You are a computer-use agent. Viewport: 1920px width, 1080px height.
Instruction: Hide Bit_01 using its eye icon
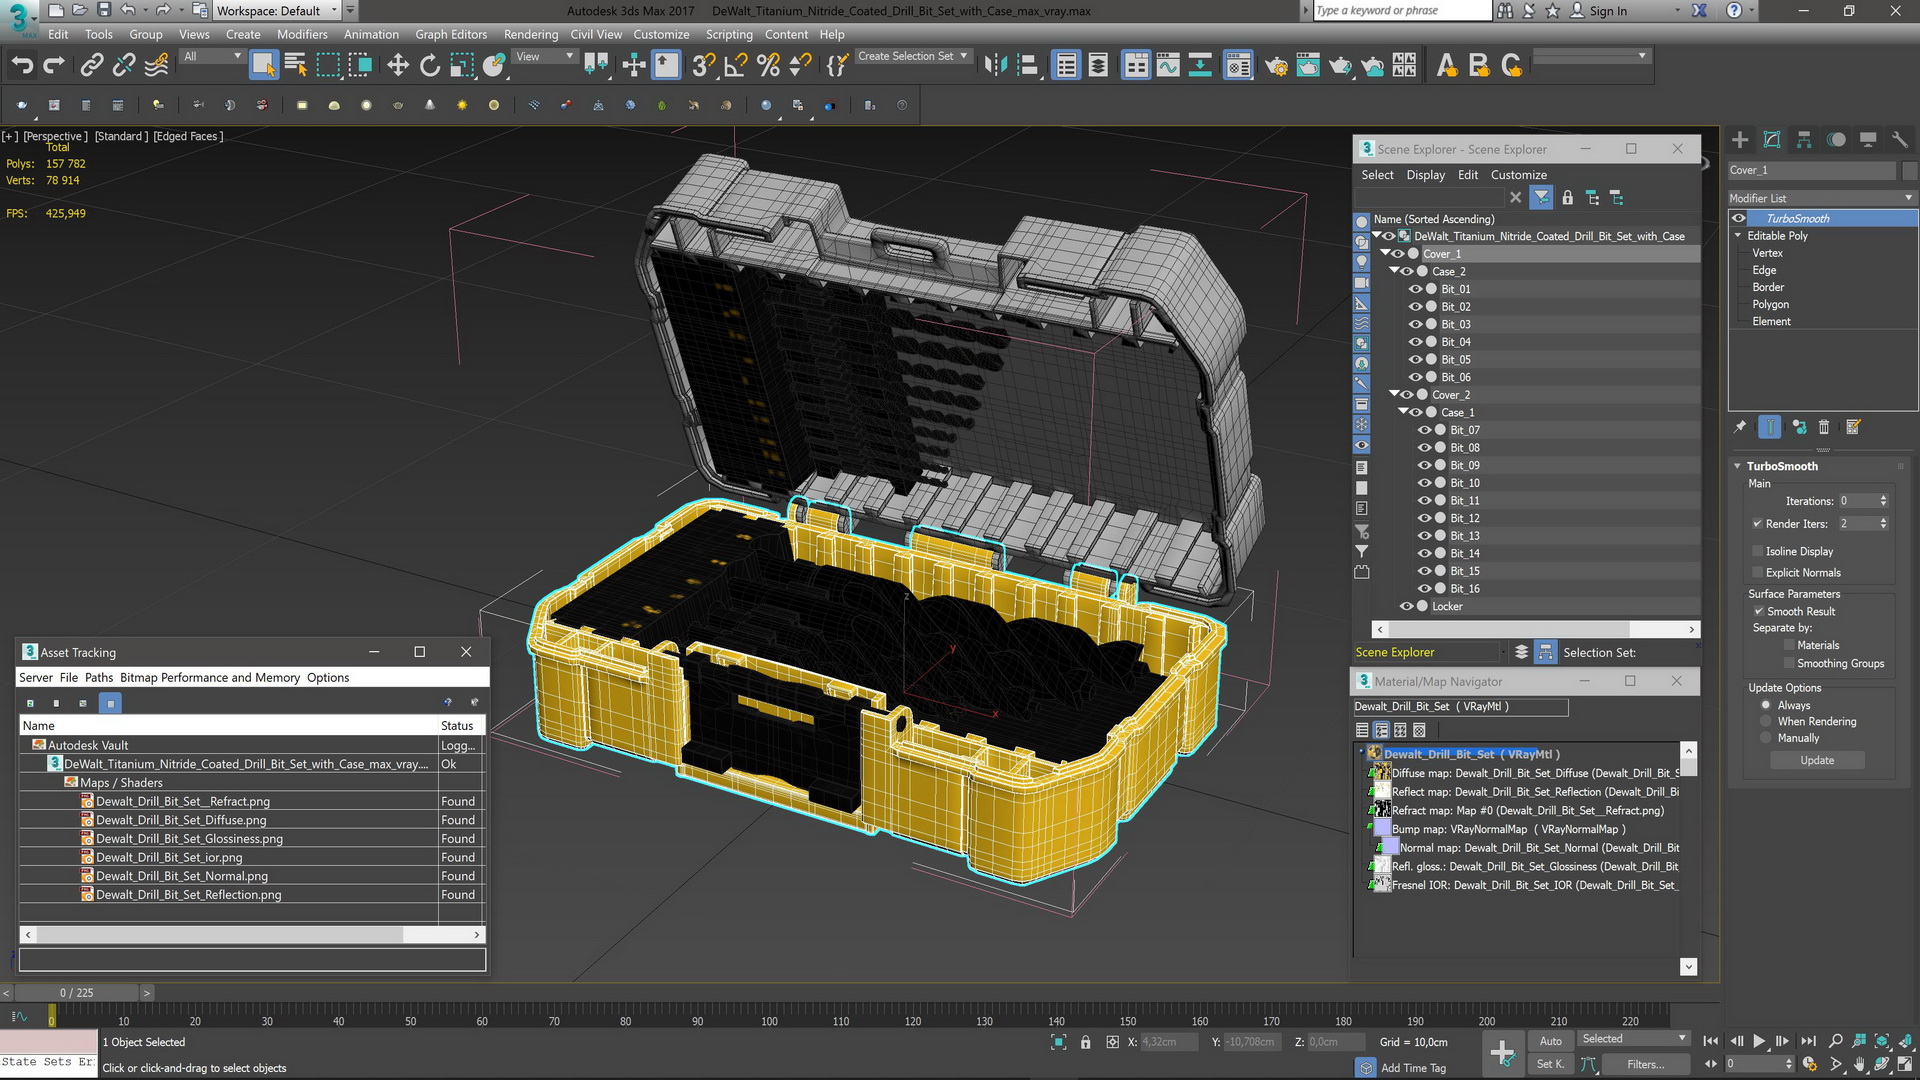coord(1415,289)
